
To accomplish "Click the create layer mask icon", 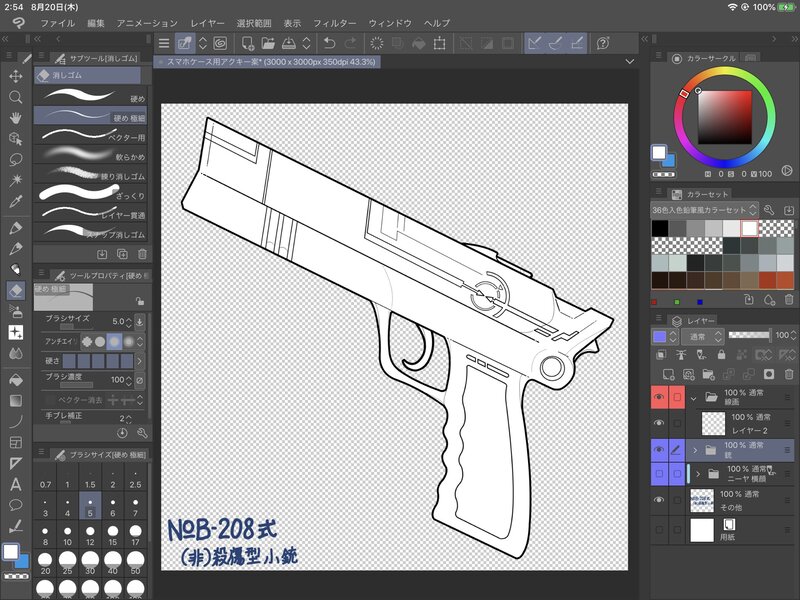I will tap(769, 374).
